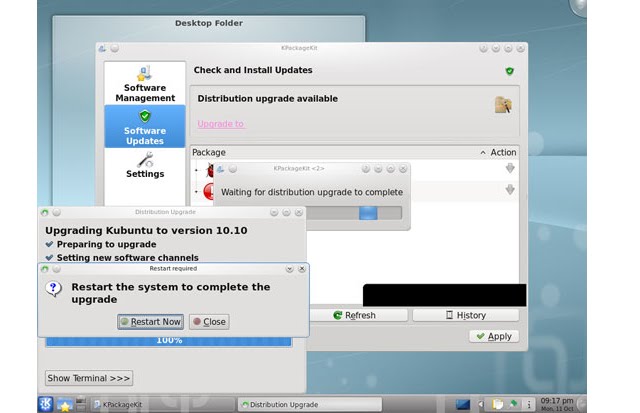Open the Settings section with wrench icon

pos(145,165)
